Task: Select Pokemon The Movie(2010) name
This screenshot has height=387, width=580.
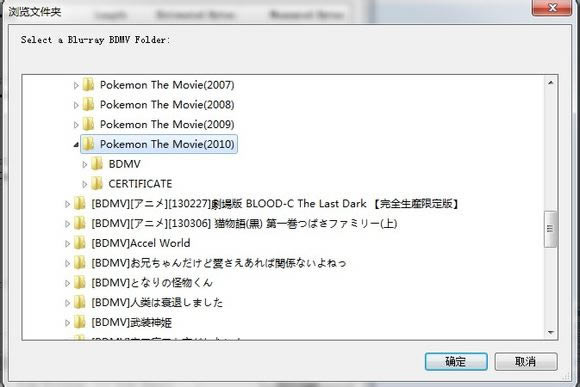Action: pyautogui.click(x=167, y=144)
